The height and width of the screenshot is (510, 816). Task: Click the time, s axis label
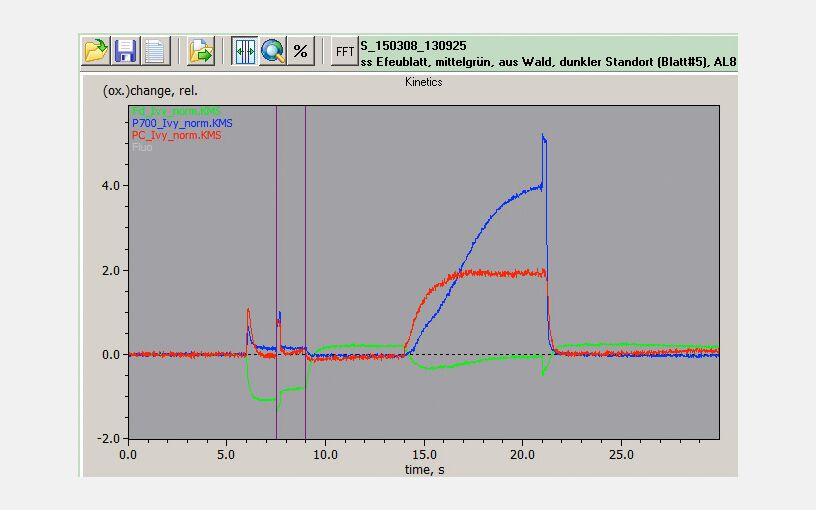click(x=425, y=469)
